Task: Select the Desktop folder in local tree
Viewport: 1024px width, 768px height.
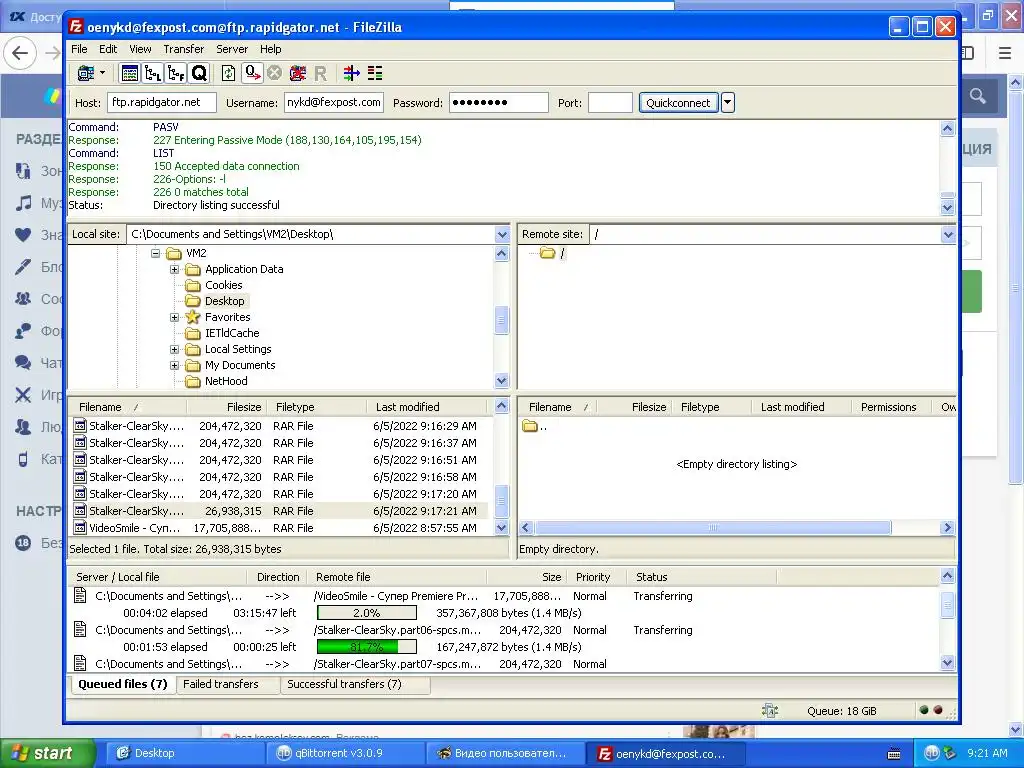Action: click(x=225, y=301)
